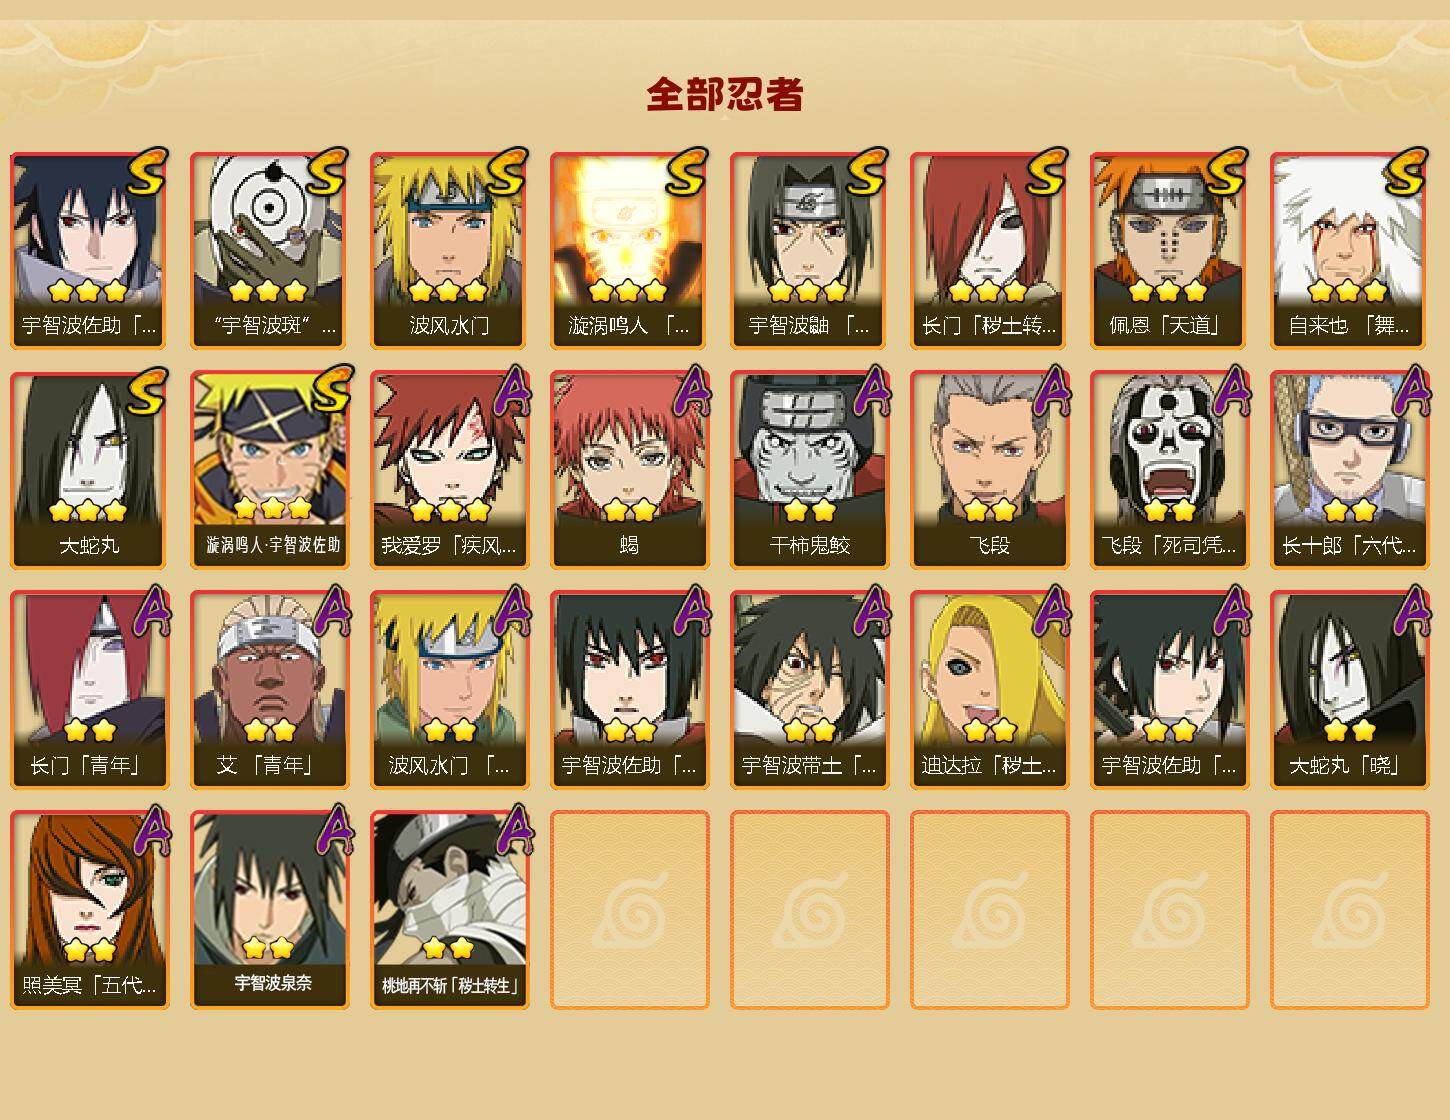Click the first empty ninja slot
1450x1120 pixels.
(629, 910)
